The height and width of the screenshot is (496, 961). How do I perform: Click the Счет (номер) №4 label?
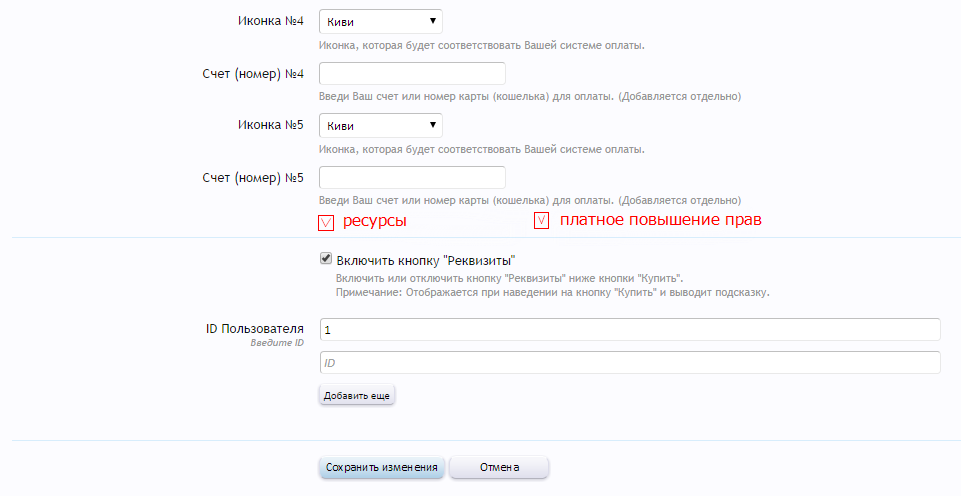(x=252, y=73)
